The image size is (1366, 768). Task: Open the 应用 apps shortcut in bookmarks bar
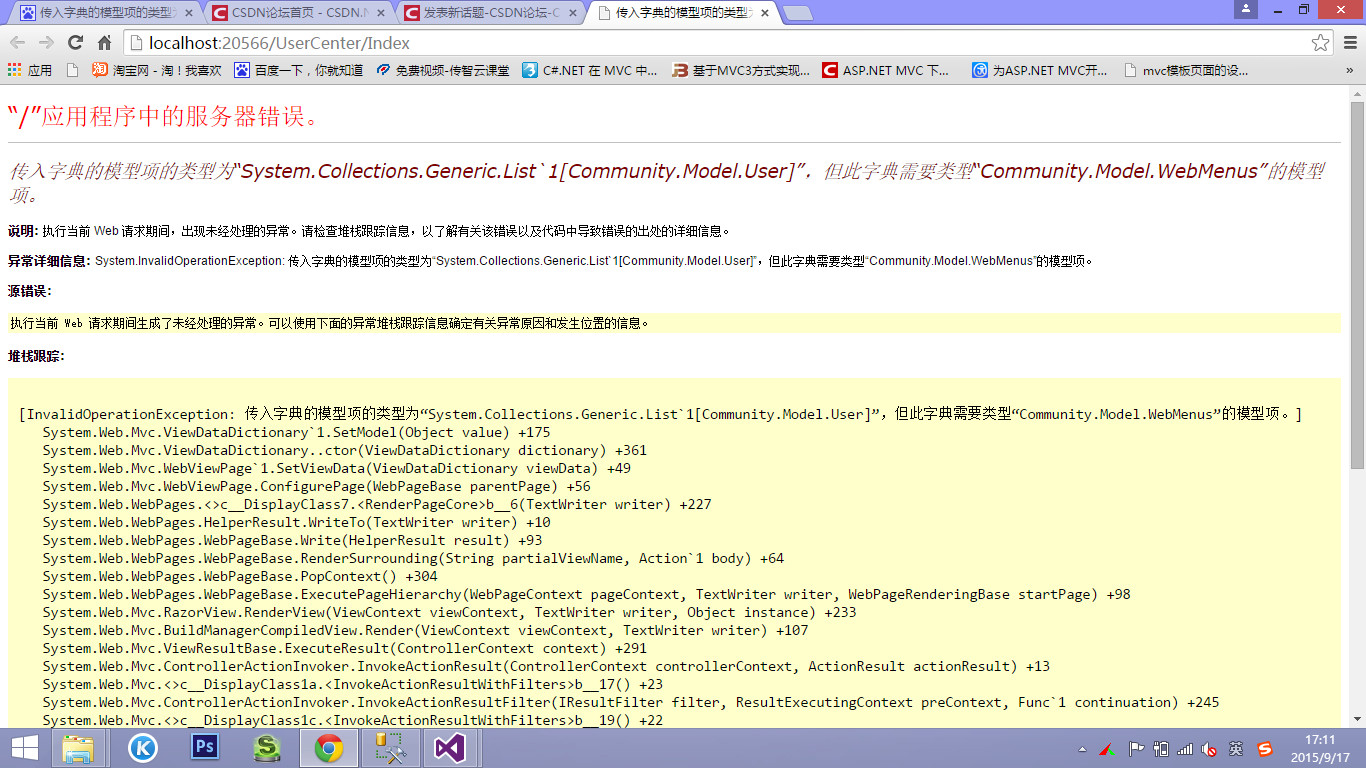(30, 70)
